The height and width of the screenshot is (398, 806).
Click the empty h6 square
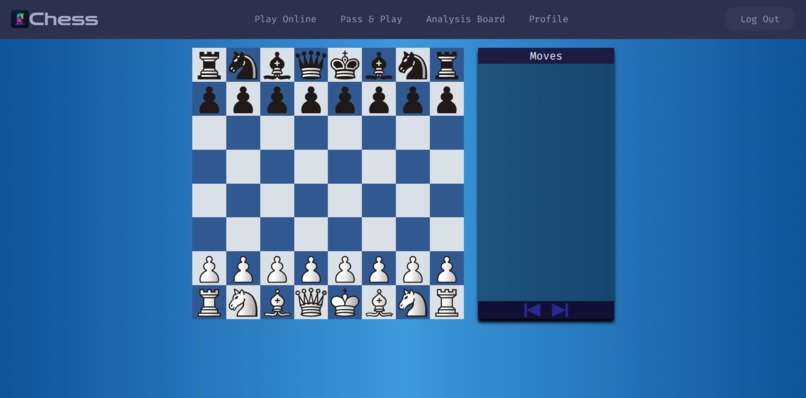pyautogui.click(x=447, y=133)
